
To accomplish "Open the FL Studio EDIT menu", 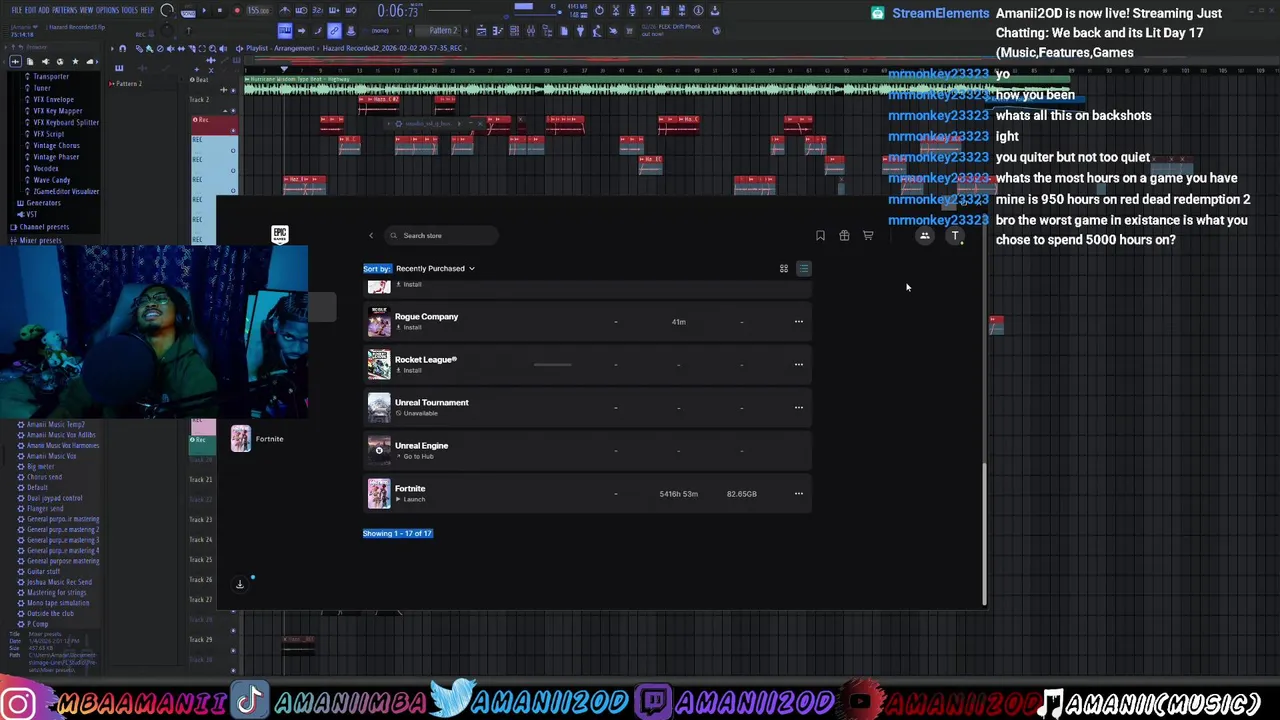I will (x=30, y=10).
